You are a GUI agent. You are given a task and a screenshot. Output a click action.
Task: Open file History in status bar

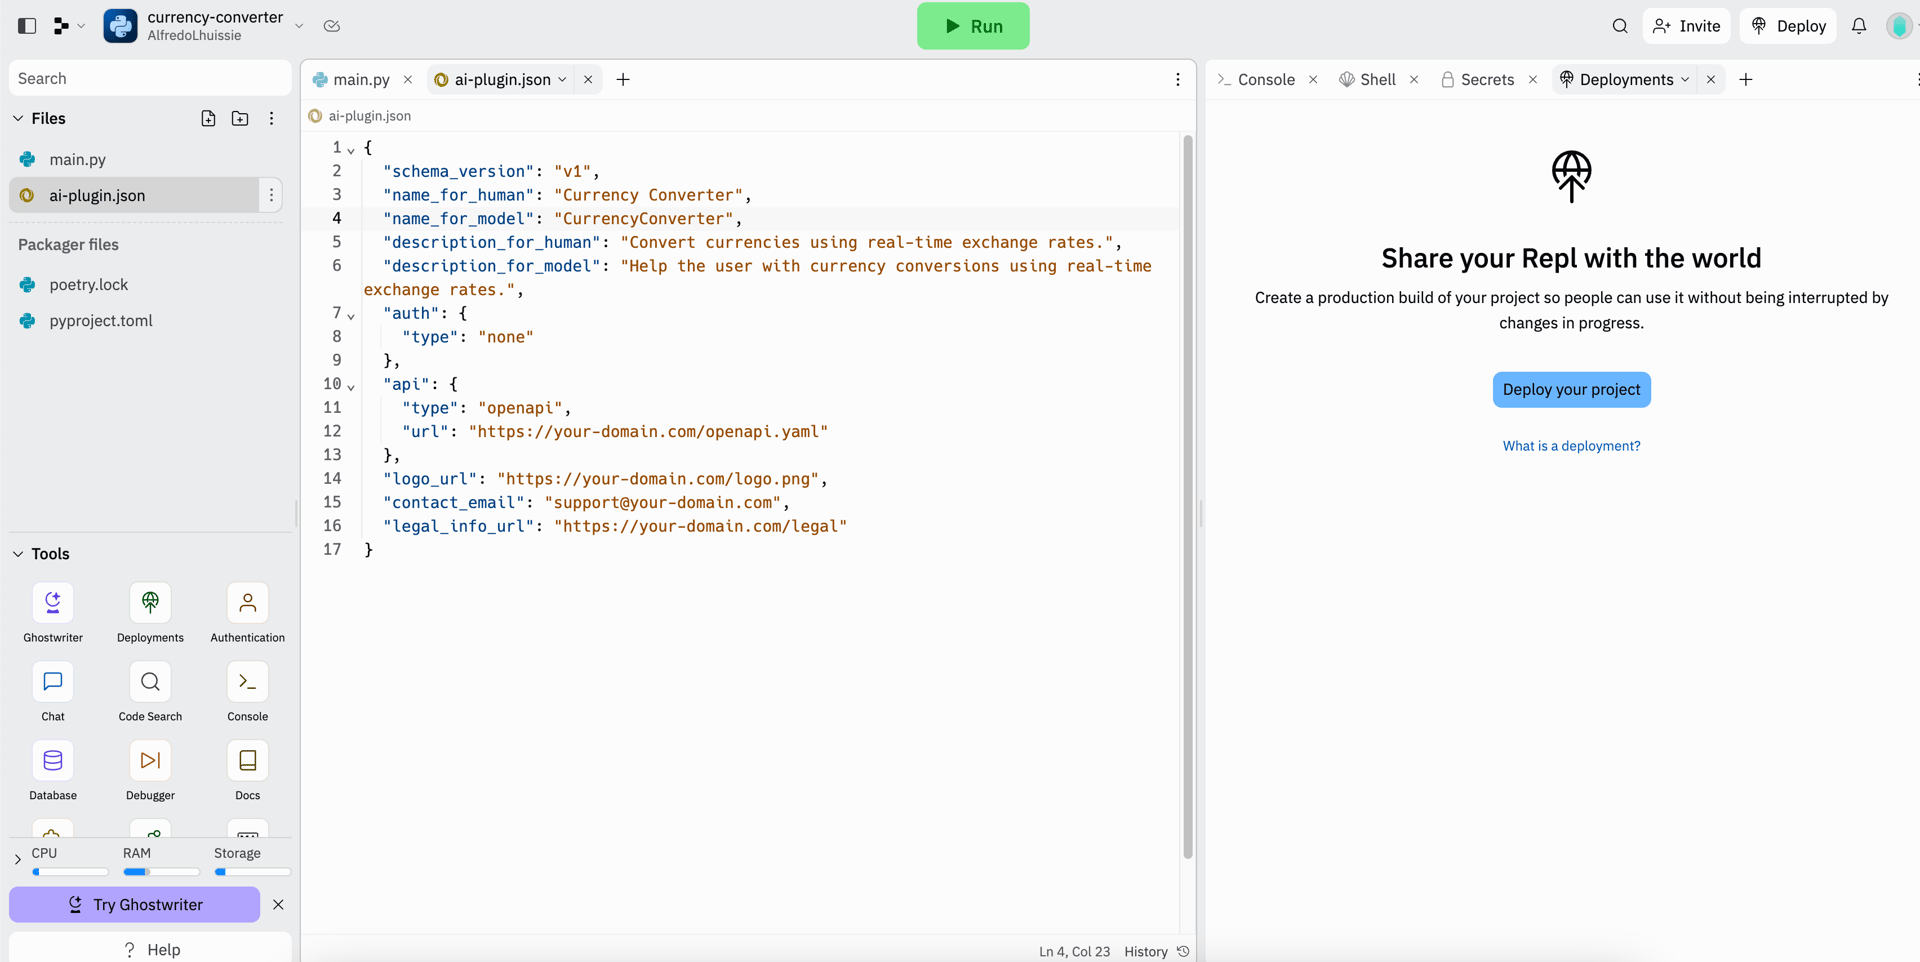(x=1157, y=951)
